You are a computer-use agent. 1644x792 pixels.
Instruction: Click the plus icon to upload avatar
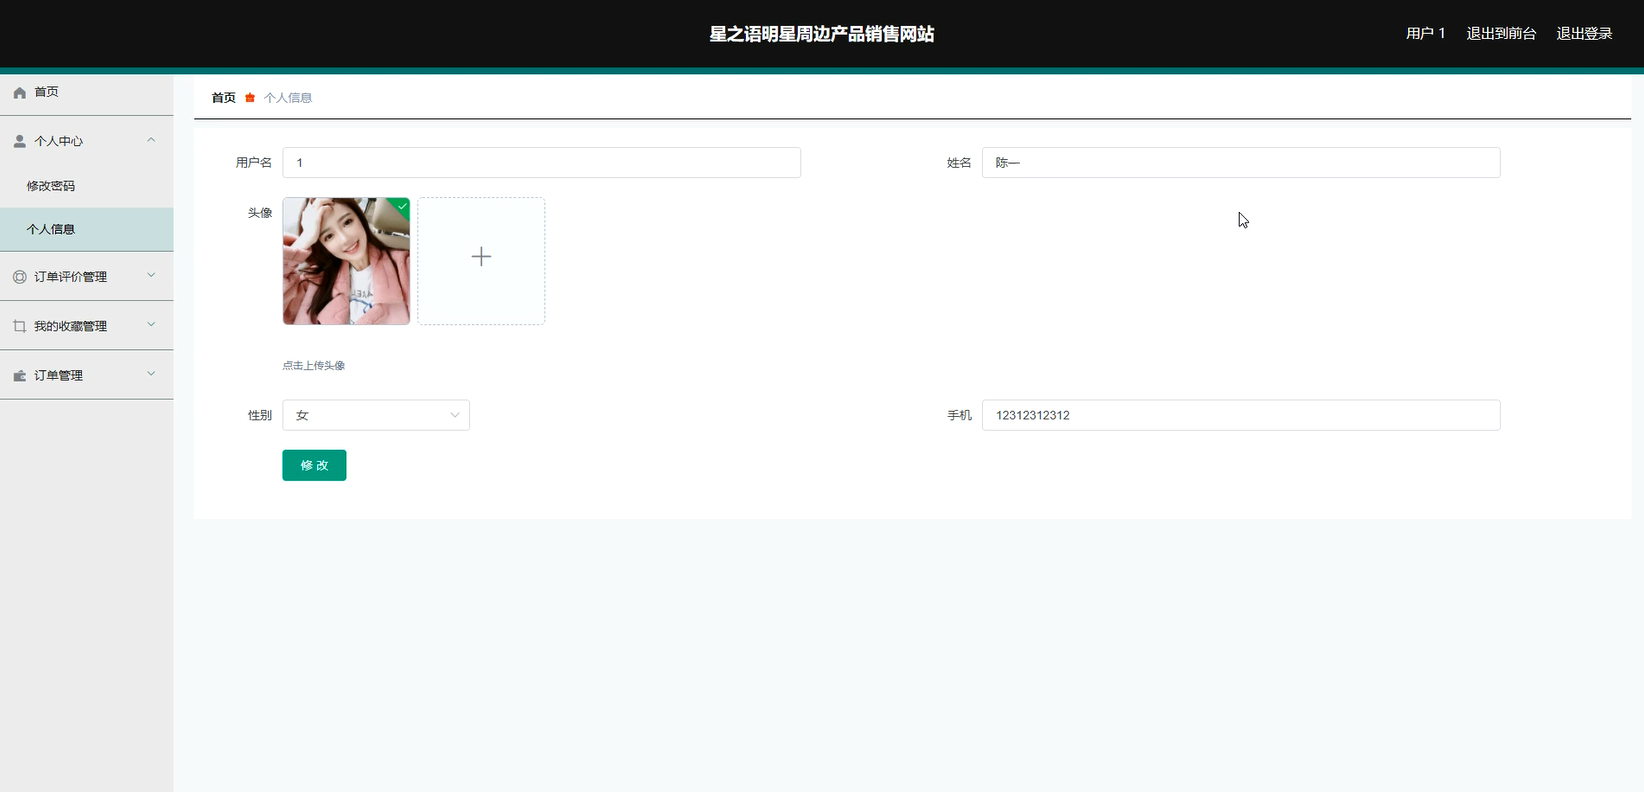point(481,257)
